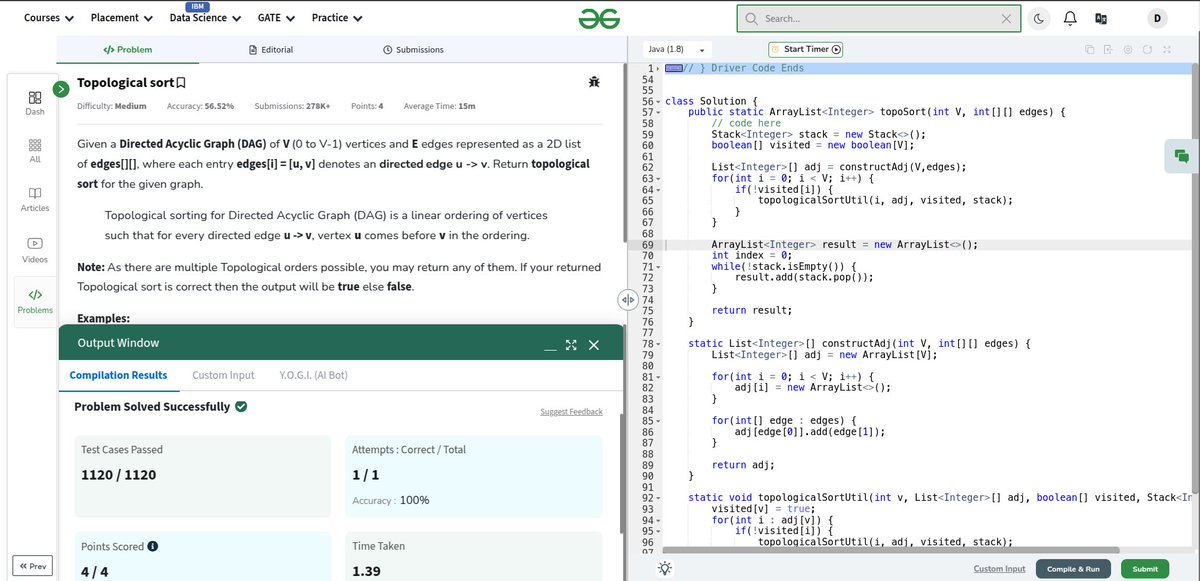Open editor settings gear icon
This screenshot has height=581, width=1200.
coord(1128,49)
